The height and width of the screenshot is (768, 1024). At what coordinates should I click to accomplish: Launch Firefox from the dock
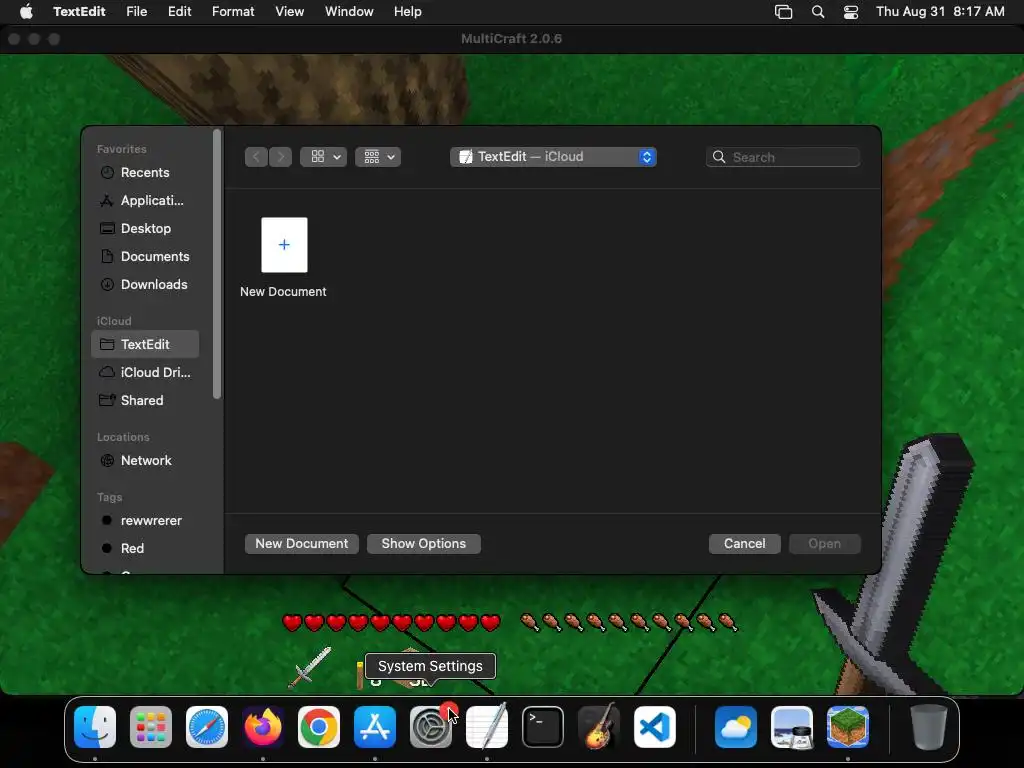[x=263, y=727]
